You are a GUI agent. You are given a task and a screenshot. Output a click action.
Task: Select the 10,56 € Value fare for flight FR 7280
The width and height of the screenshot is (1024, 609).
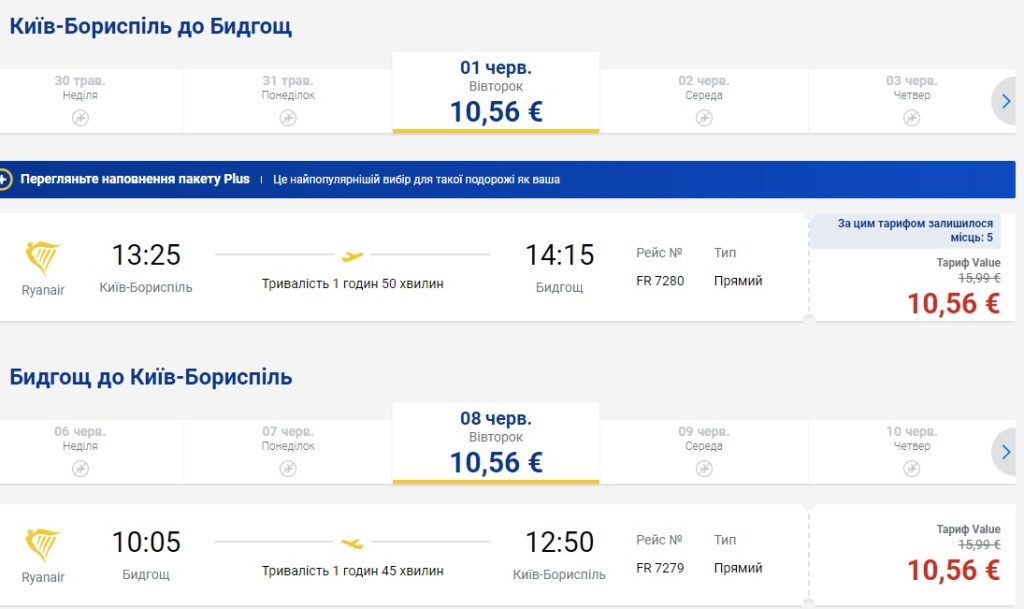(953, 304)
